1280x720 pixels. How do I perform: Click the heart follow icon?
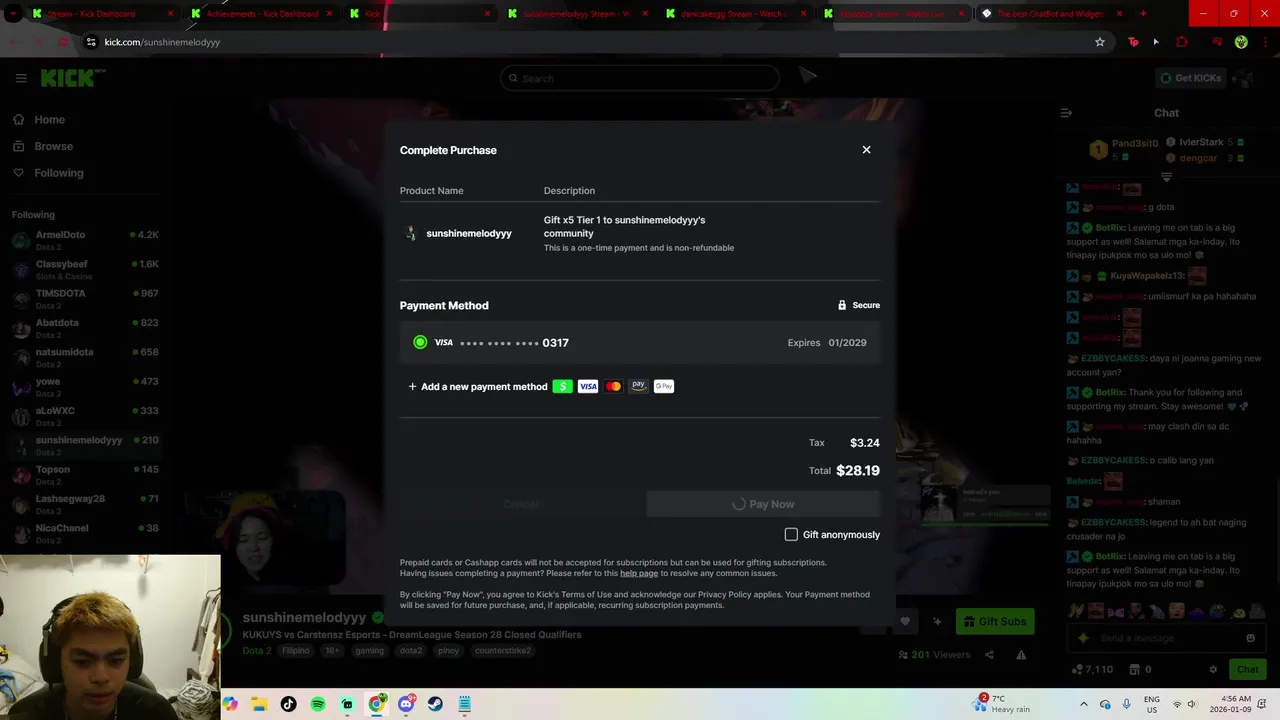tap(905, 621)
